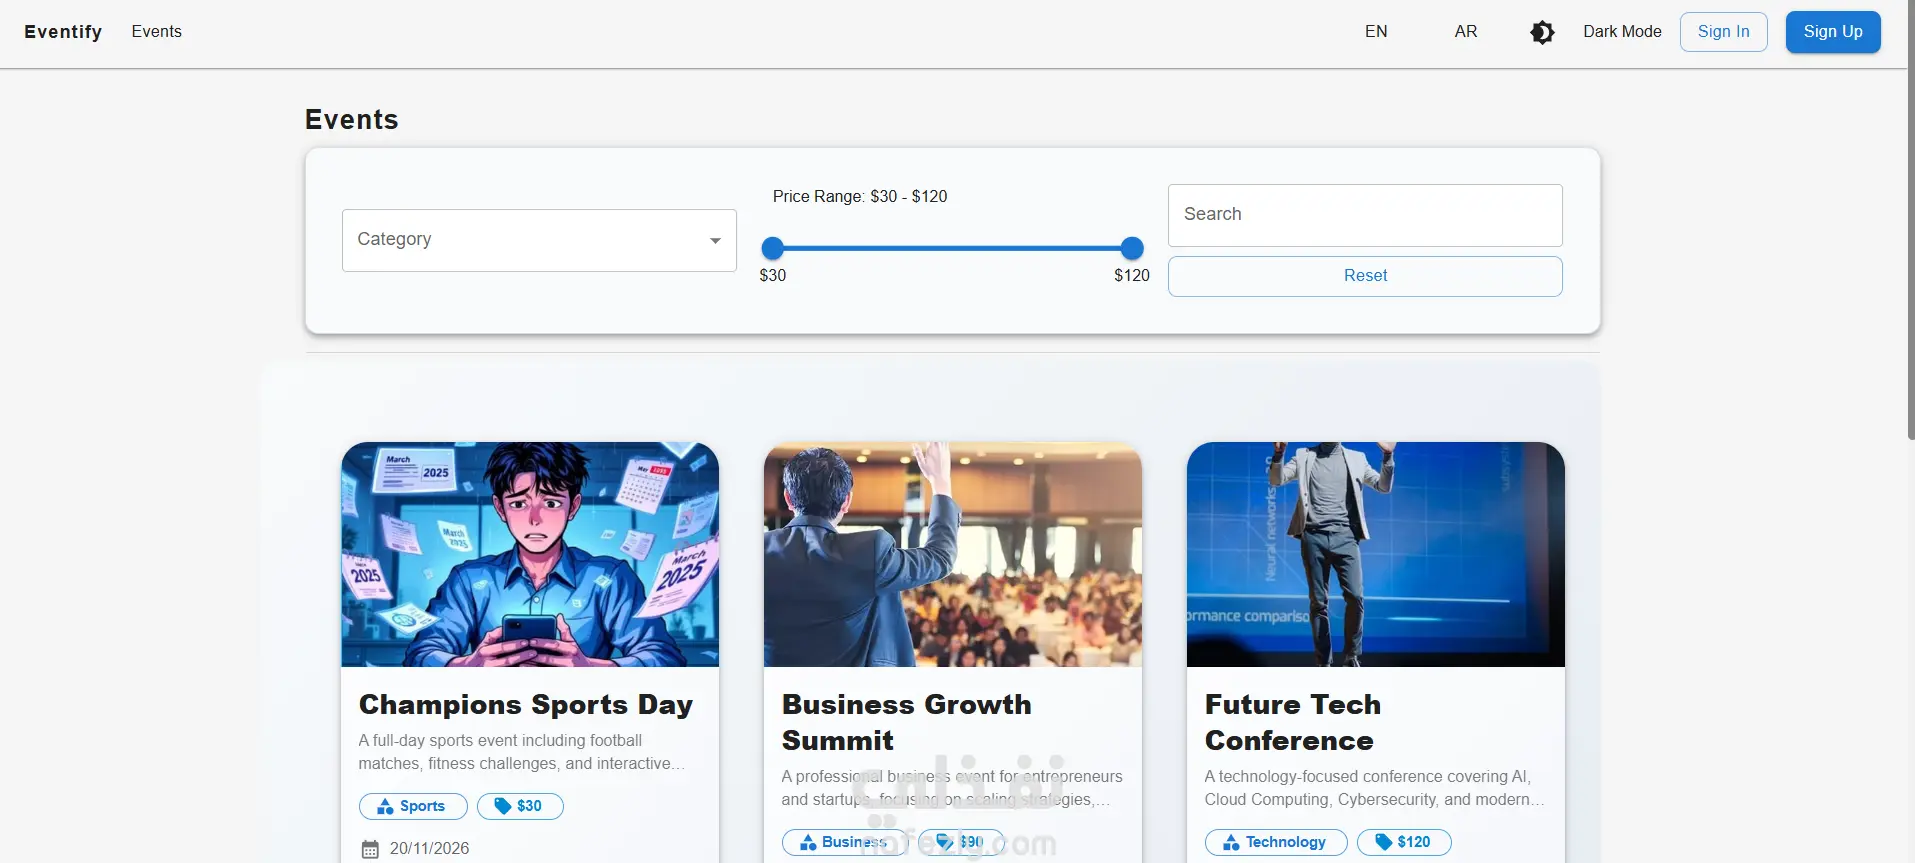Click the category icon in Business chip

tap(808, 842)
